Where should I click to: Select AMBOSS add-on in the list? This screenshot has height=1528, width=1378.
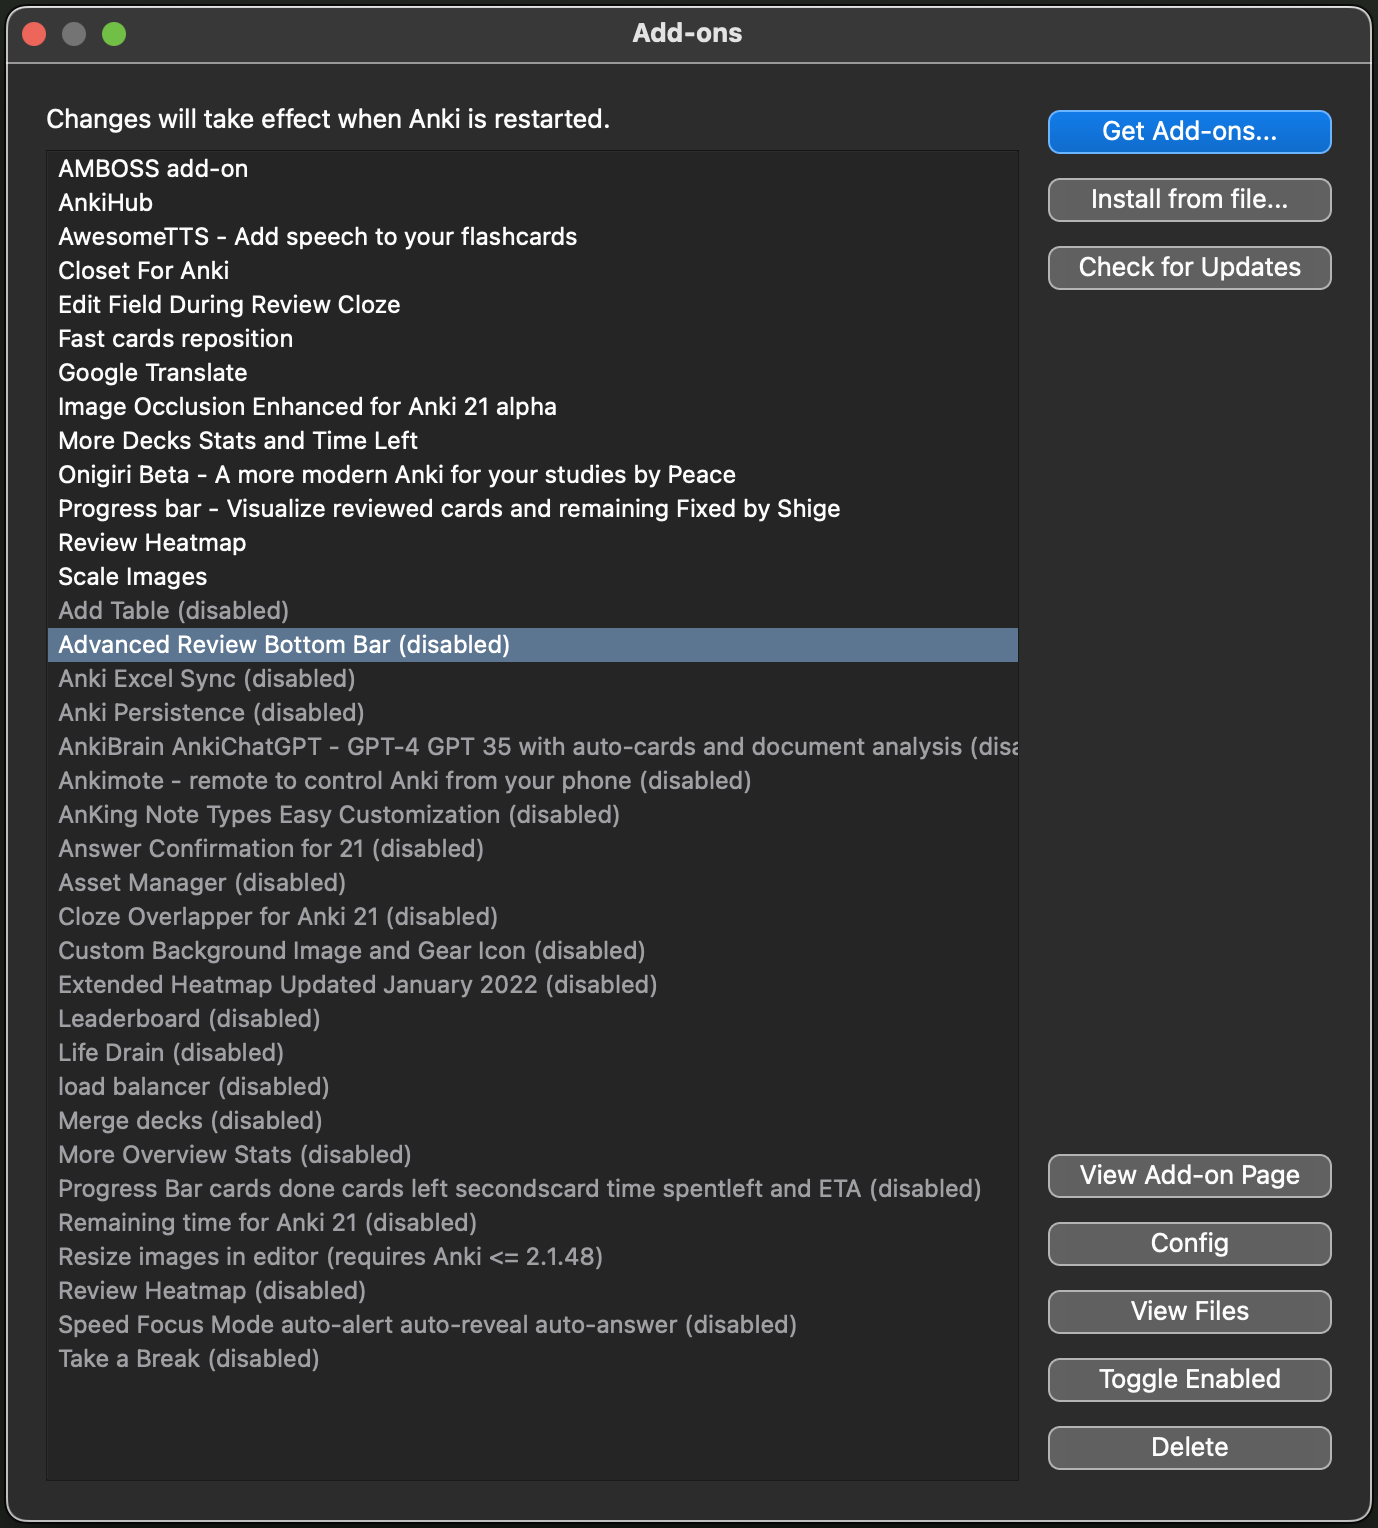coord(153,169)
